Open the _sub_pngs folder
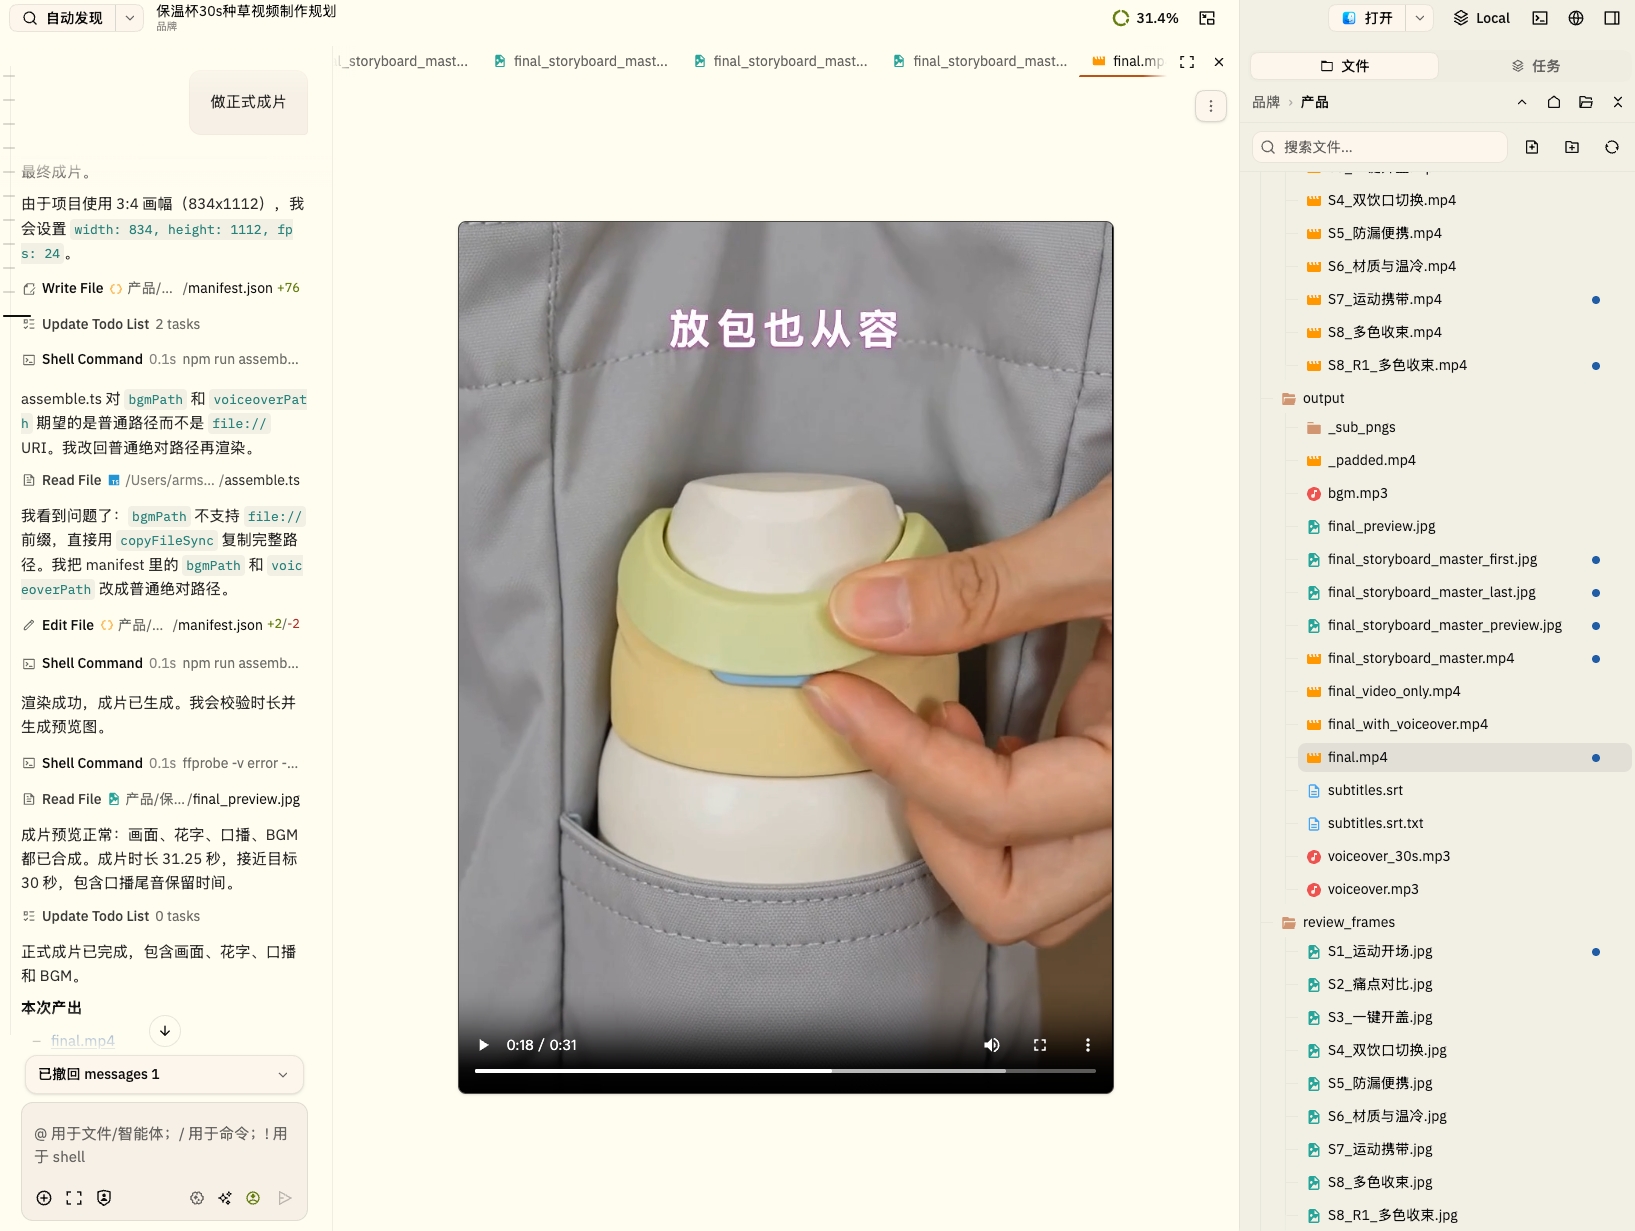The image size is (1635, 1231). click(x=1361, y=427)
